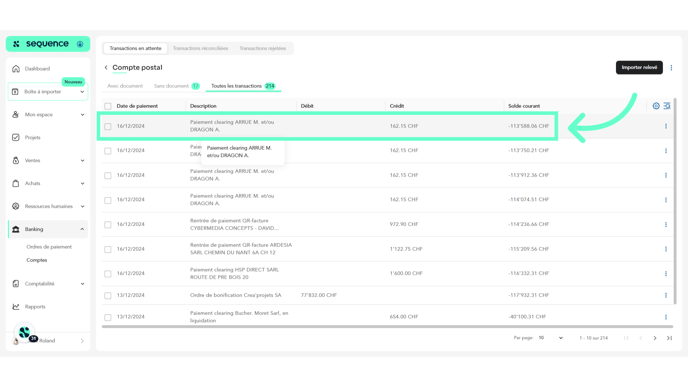Open row menu for CYBERMEDIA CONCEPTS transaction
Image resolution: width=688 pixels, height=387 pixels.
(x=666, y=224)
